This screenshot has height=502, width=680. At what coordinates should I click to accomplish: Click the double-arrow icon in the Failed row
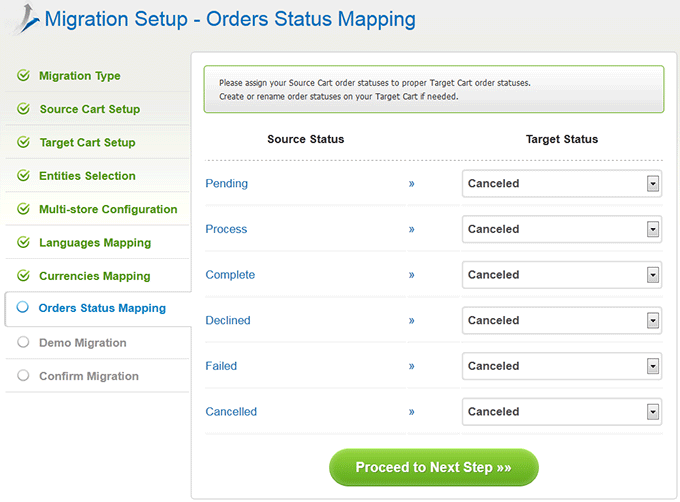coord(411,366)
